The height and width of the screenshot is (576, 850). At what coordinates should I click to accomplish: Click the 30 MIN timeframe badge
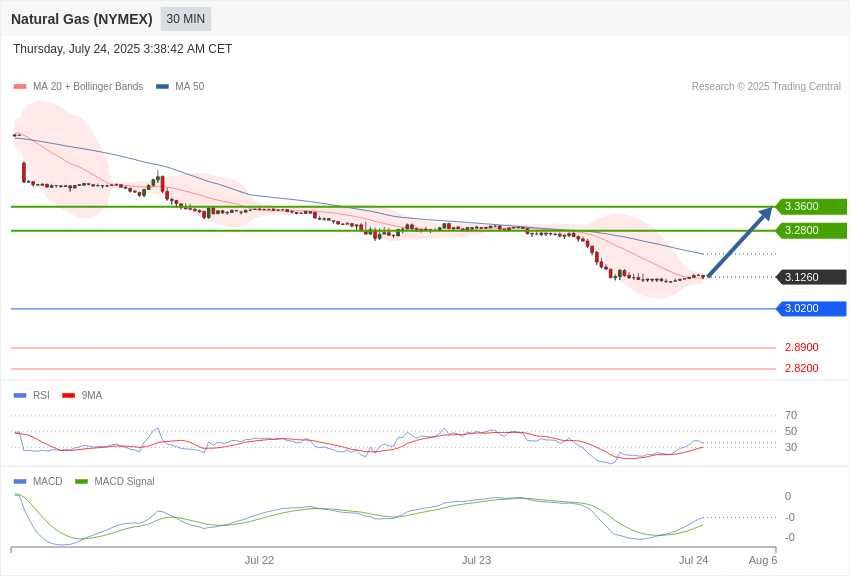185,19
